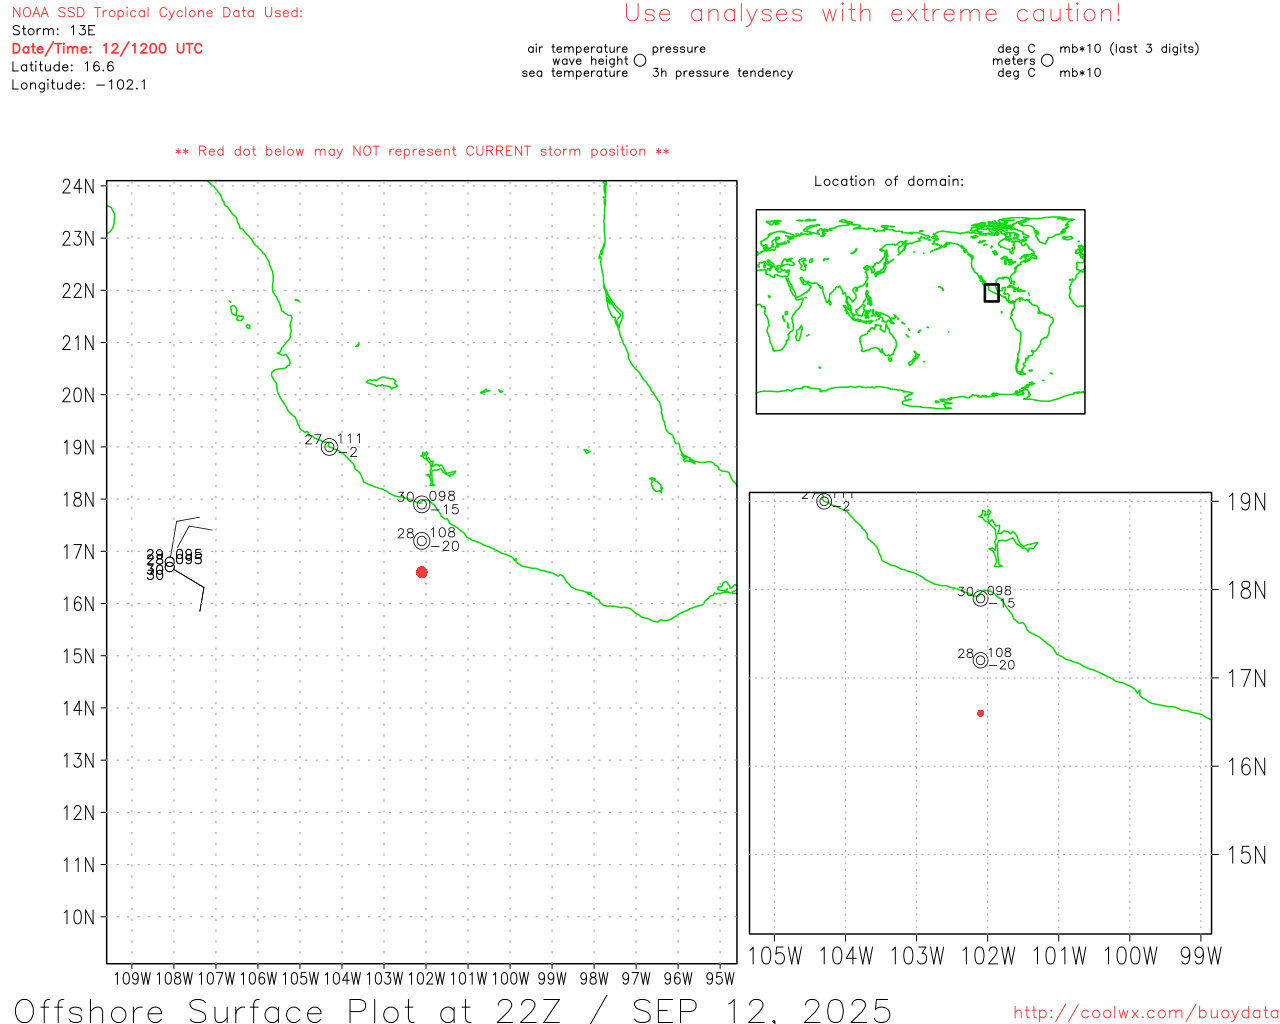This screenshot has height=1024, width=1280.
Task: Click the 19N label beside the inset map
Action: click(x=1246, y=502)
